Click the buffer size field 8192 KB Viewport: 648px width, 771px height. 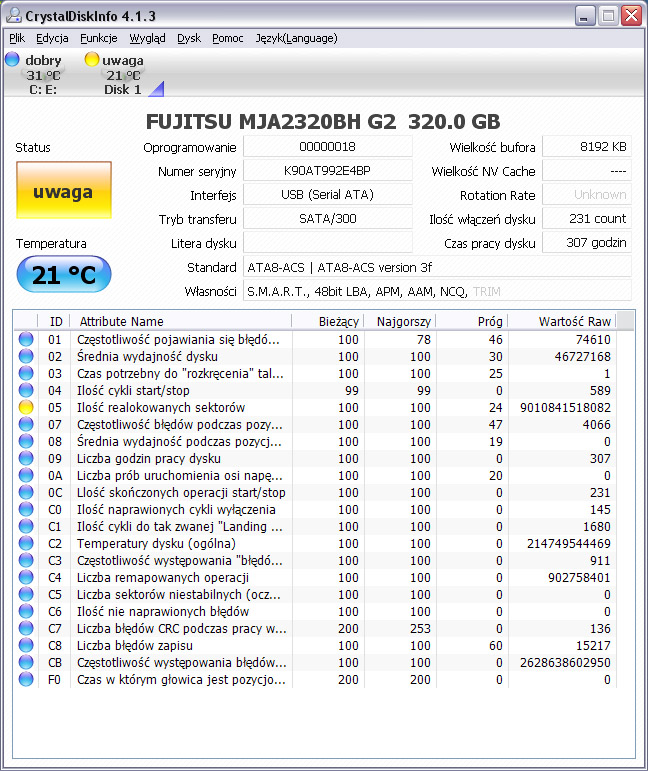587,147
